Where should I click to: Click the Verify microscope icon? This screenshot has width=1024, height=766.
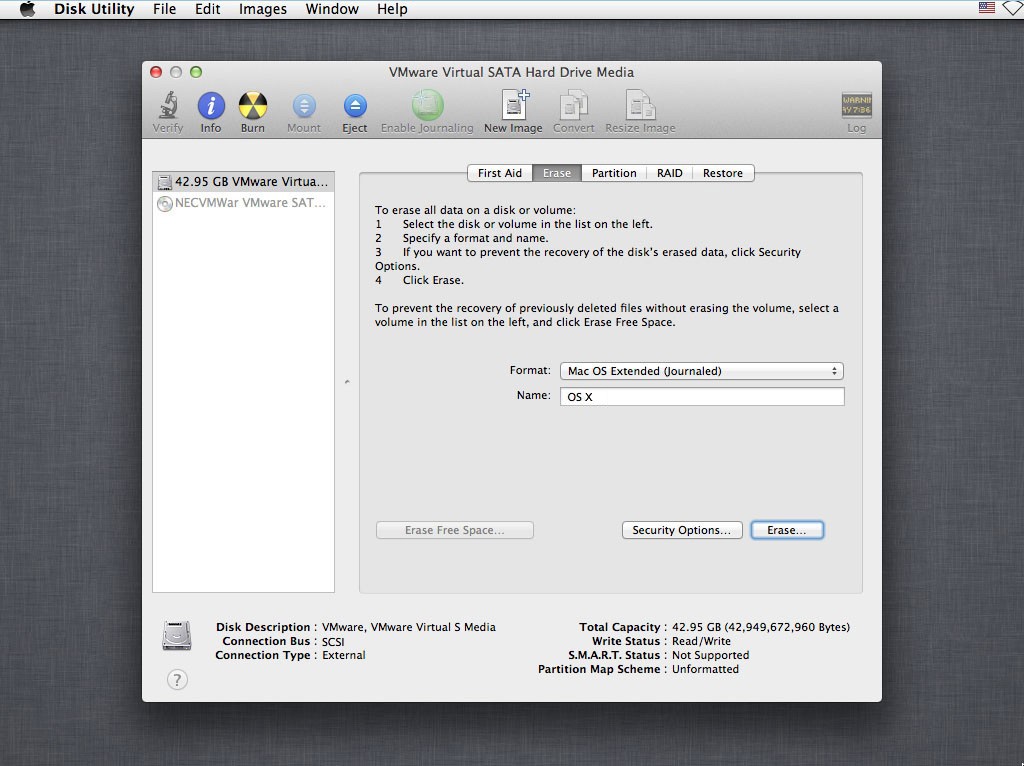[168, 105]
